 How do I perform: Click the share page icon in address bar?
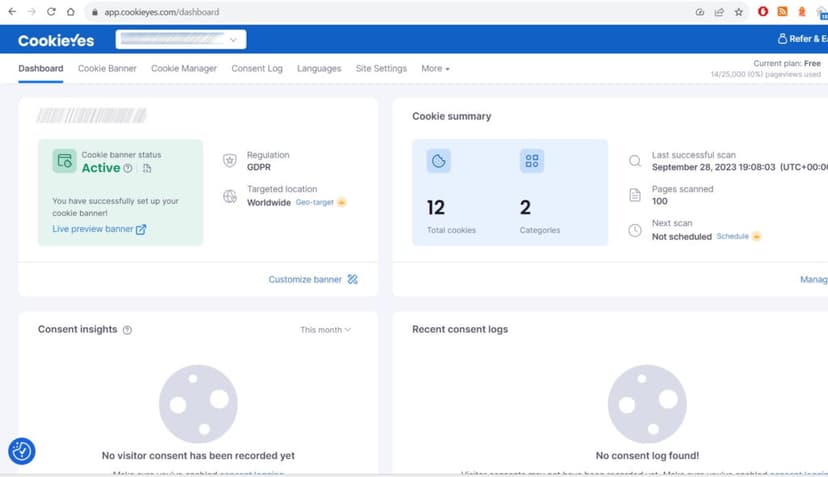pos(719,12)
